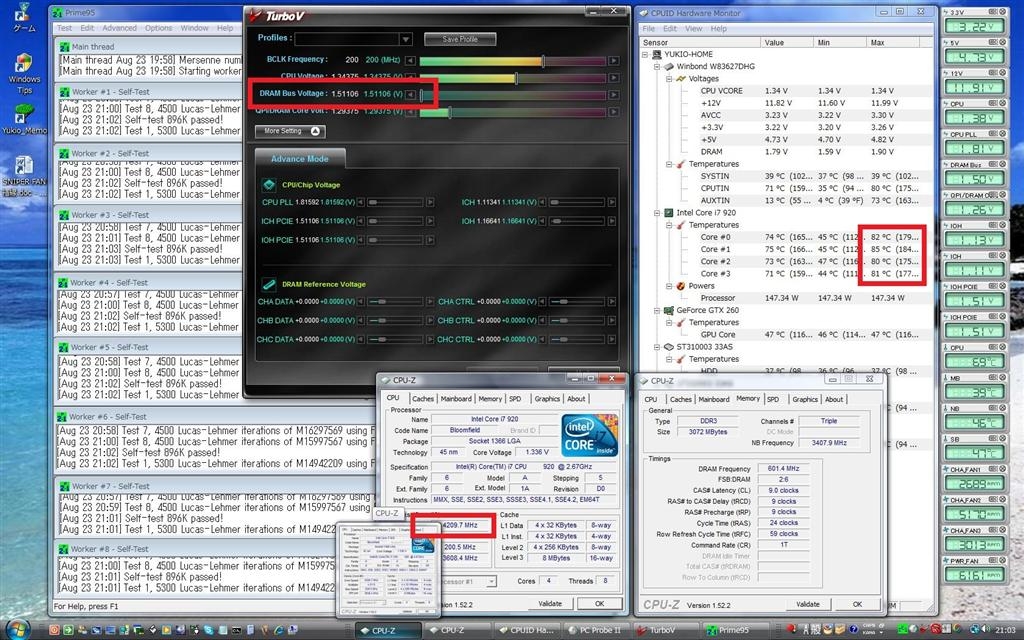
Task: Click the Intel Core i7 logo in CPU-Z
Action: (589, 435)
